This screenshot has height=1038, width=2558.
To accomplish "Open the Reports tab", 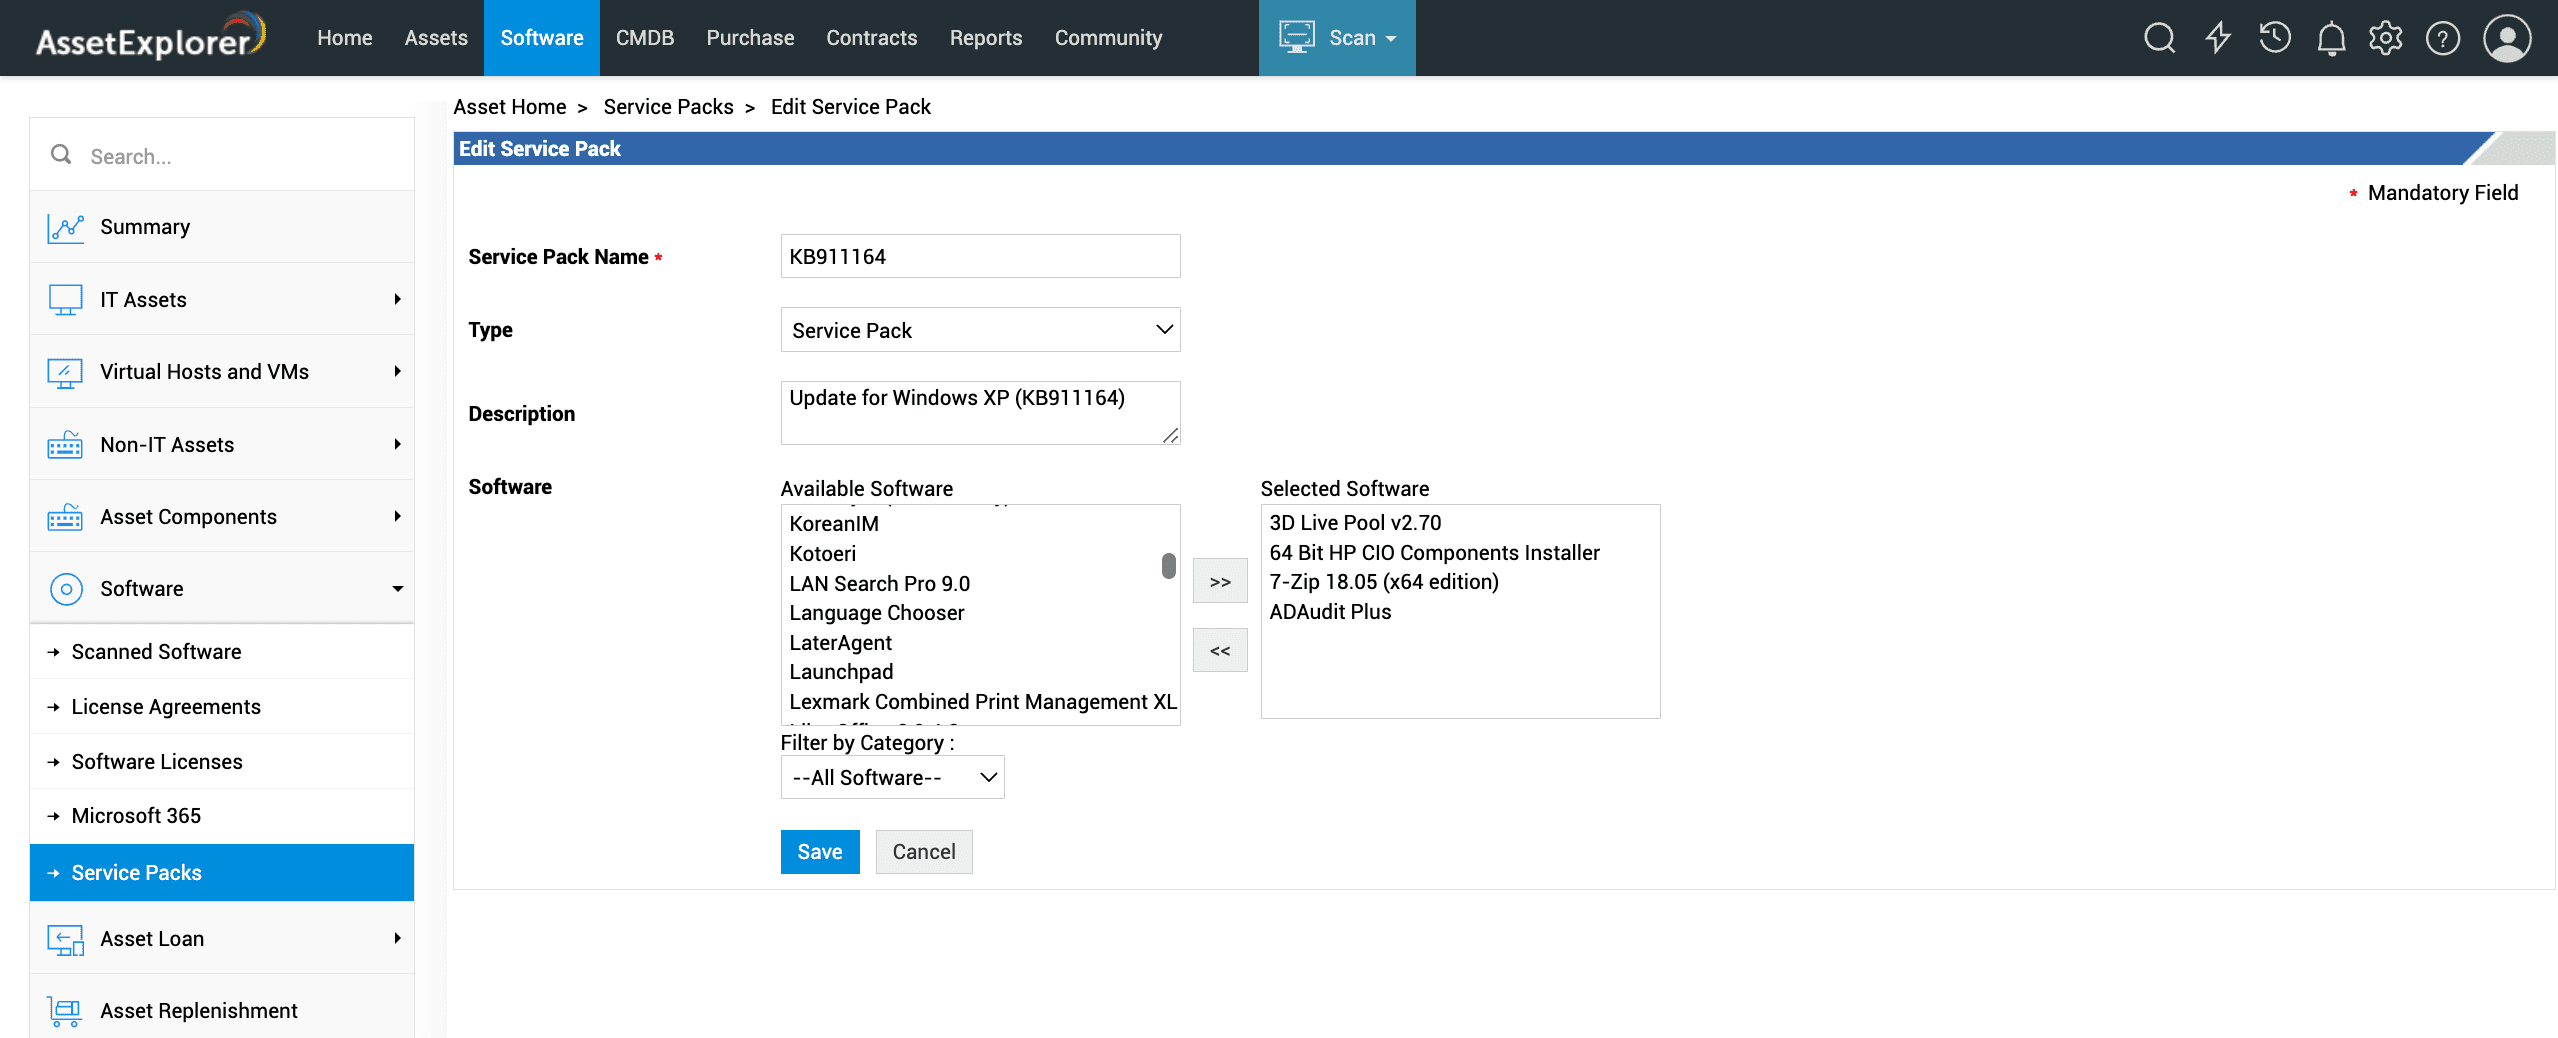I will coord(985,38).
